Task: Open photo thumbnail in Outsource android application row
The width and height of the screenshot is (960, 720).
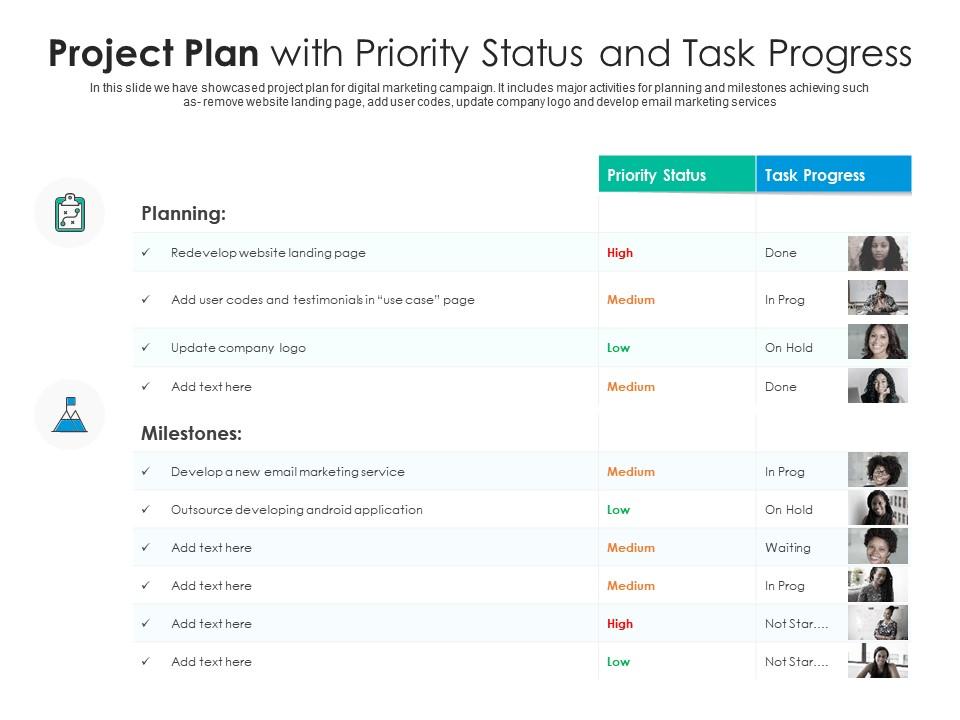Action: coord(878,508)
